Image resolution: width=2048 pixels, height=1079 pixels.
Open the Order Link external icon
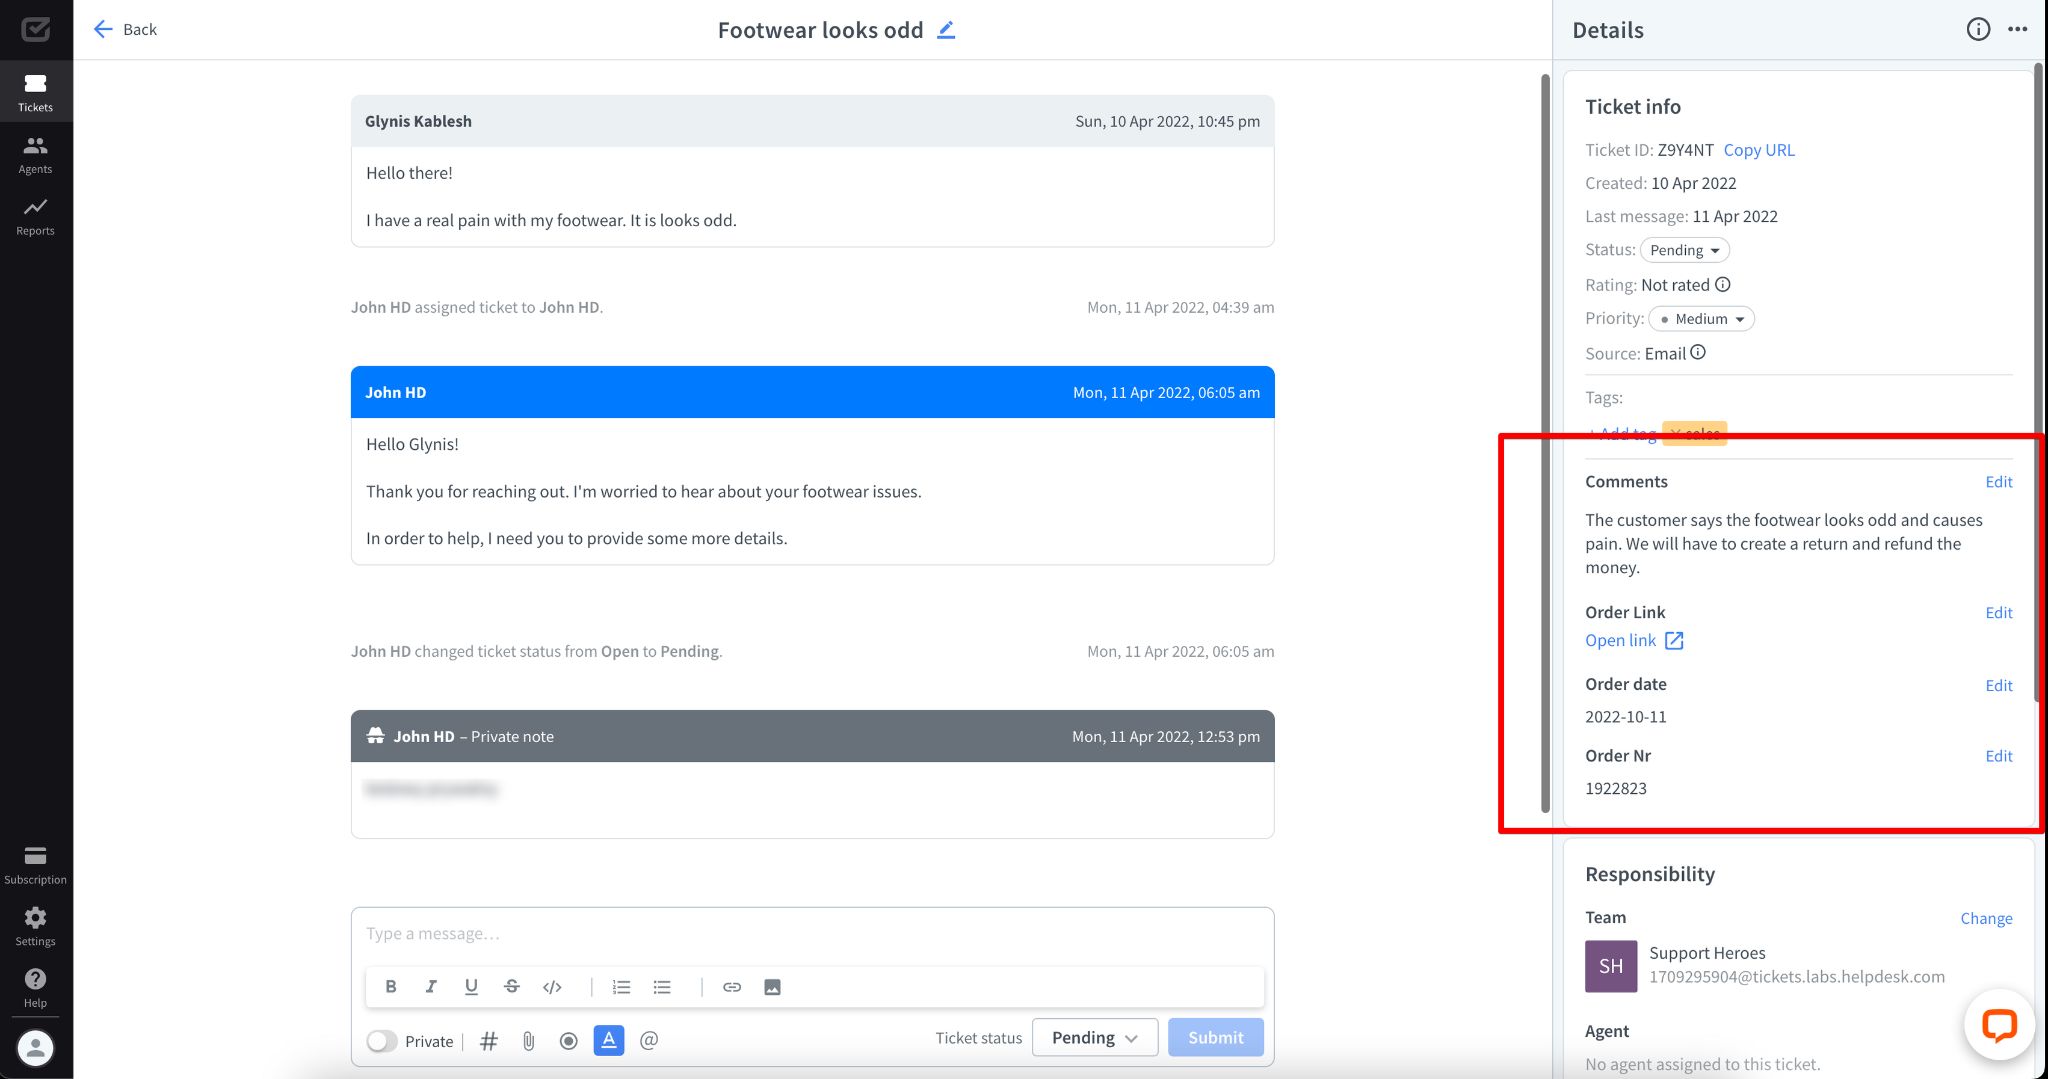[1674, 641]
